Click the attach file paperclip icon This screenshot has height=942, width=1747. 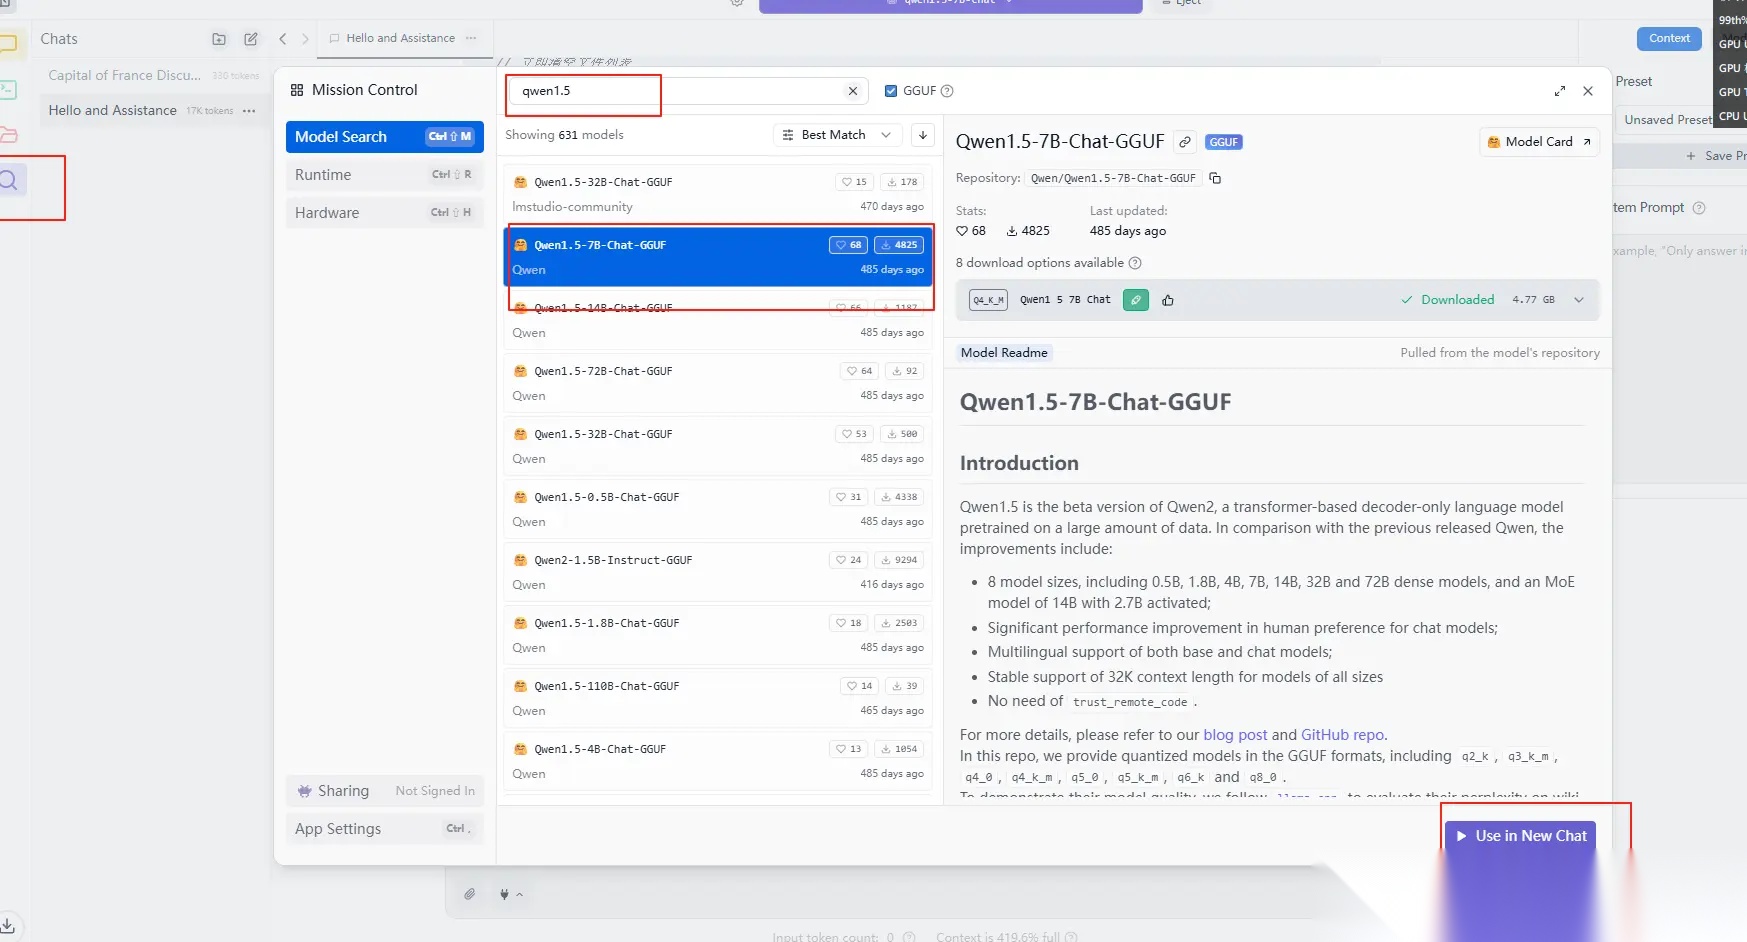tap(469, 894)
